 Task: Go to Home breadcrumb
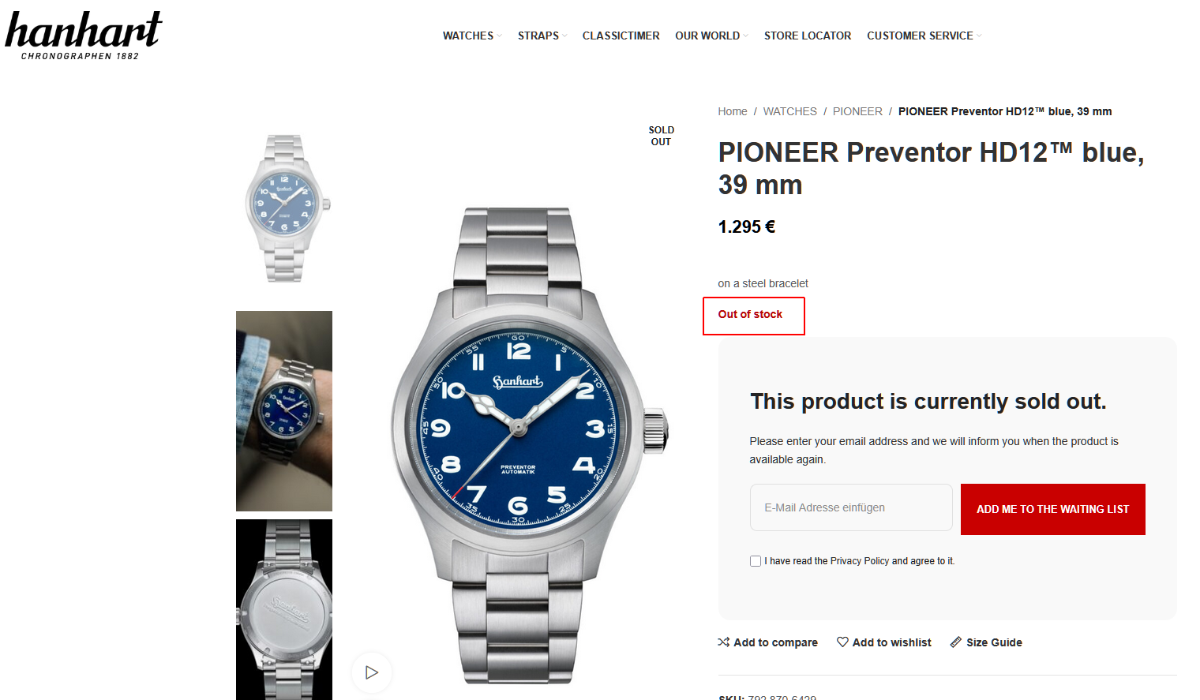733,111
